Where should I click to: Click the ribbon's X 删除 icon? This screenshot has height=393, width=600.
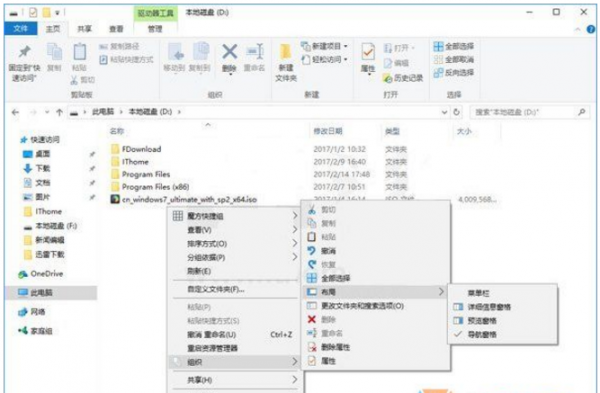click(230, 52)
